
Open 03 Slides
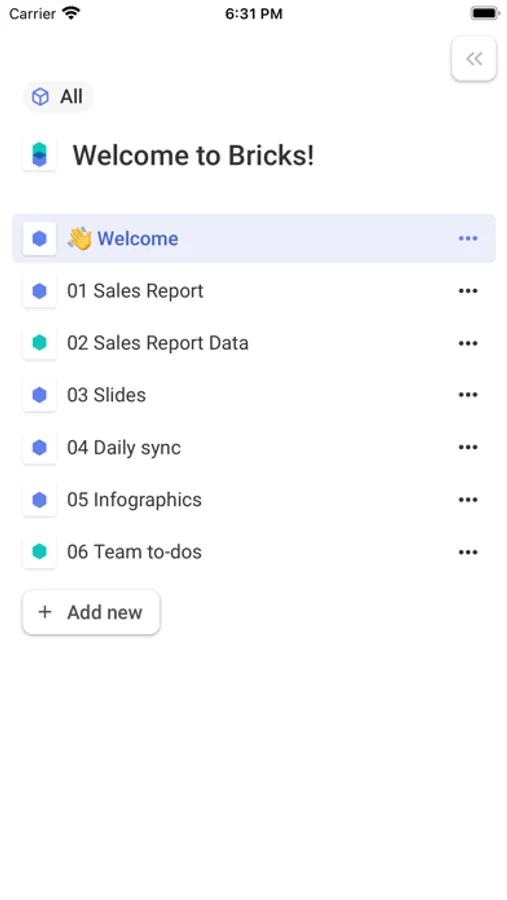click(x=106, y=395)
